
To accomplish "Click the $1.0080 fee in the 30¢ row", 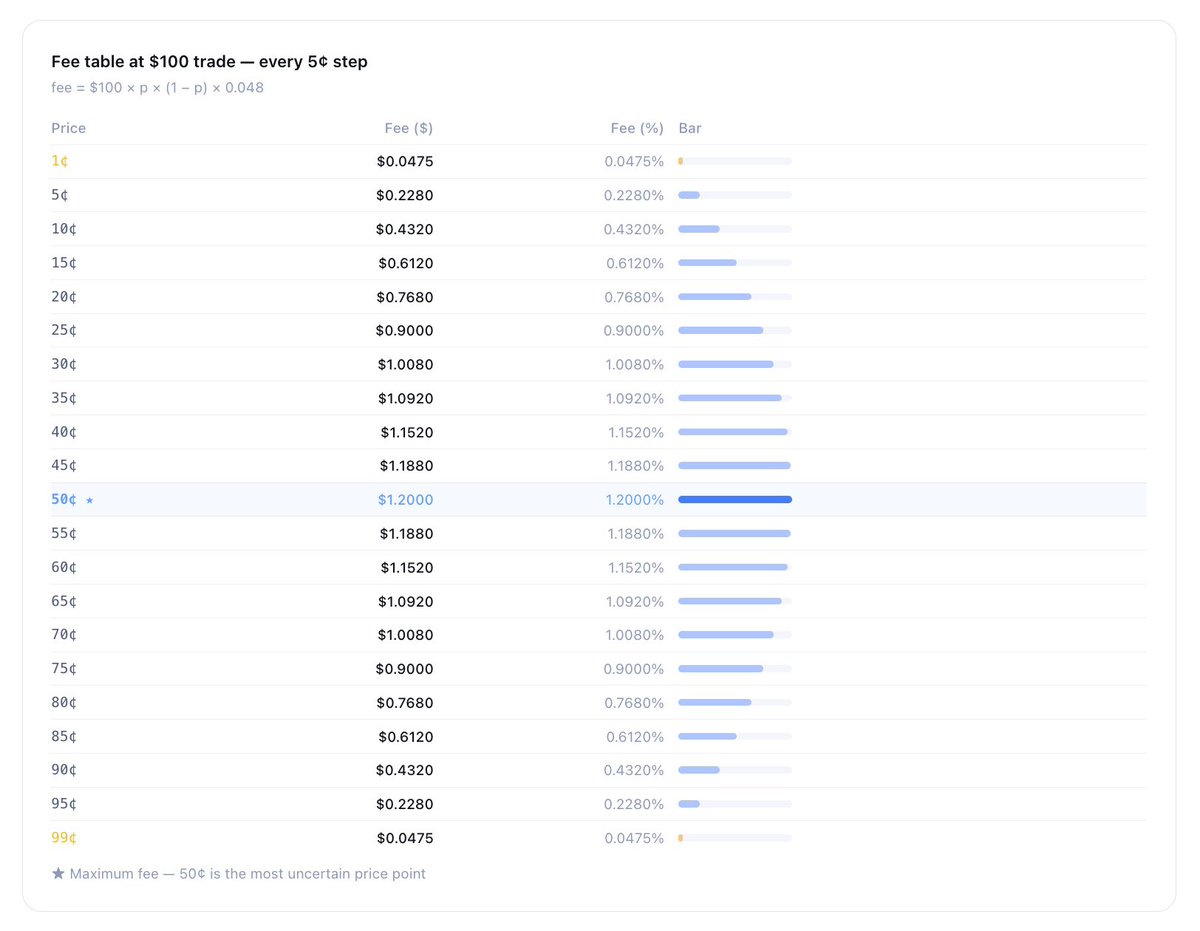I will (x=406, y=364).
